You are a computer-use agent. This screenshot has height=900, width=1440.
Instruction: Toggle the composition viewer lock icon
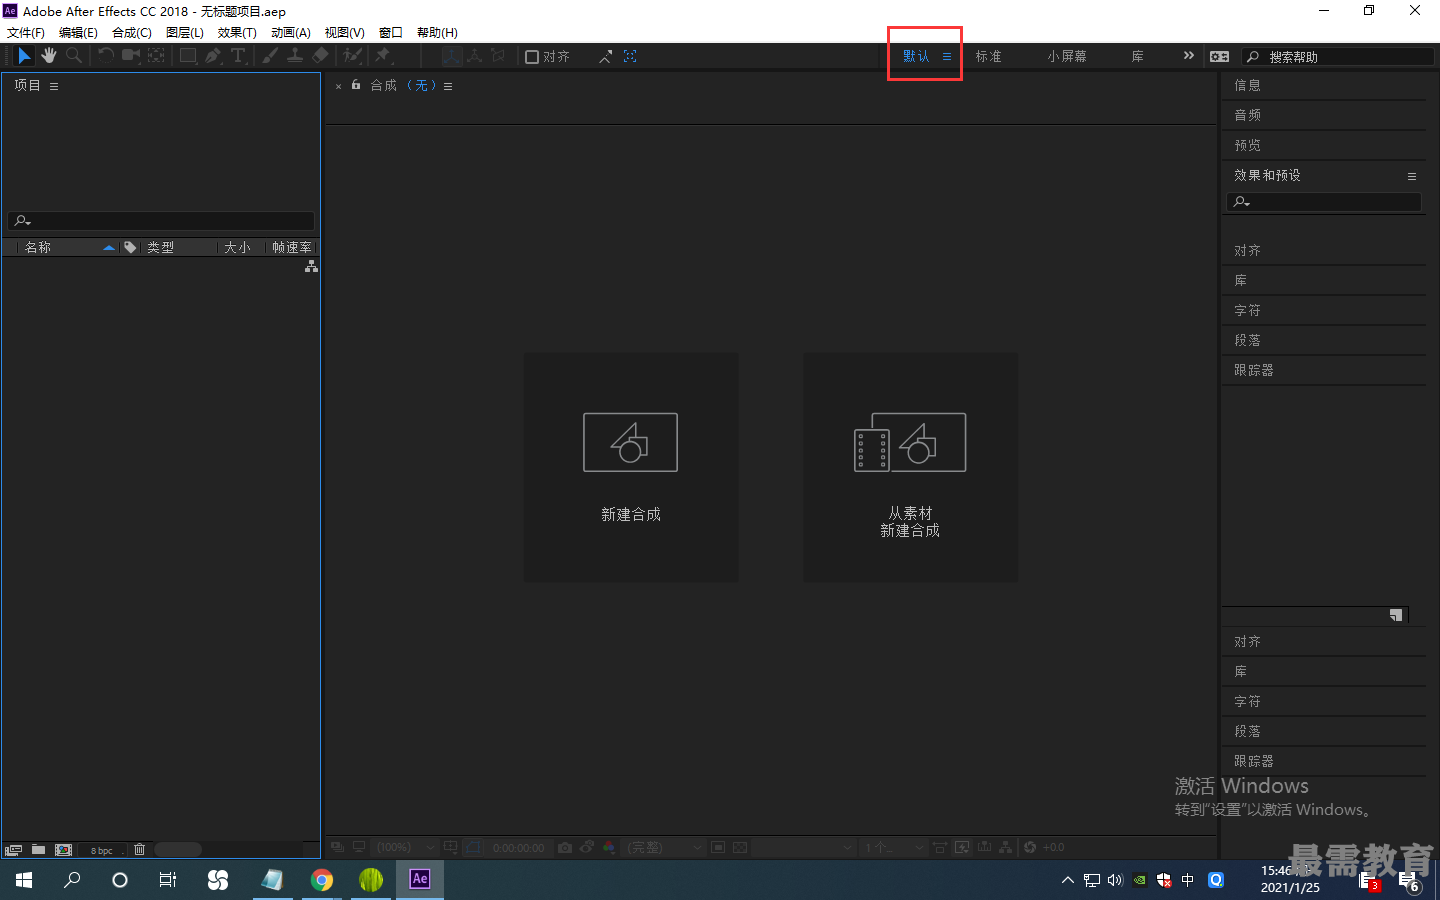point(356,85)
